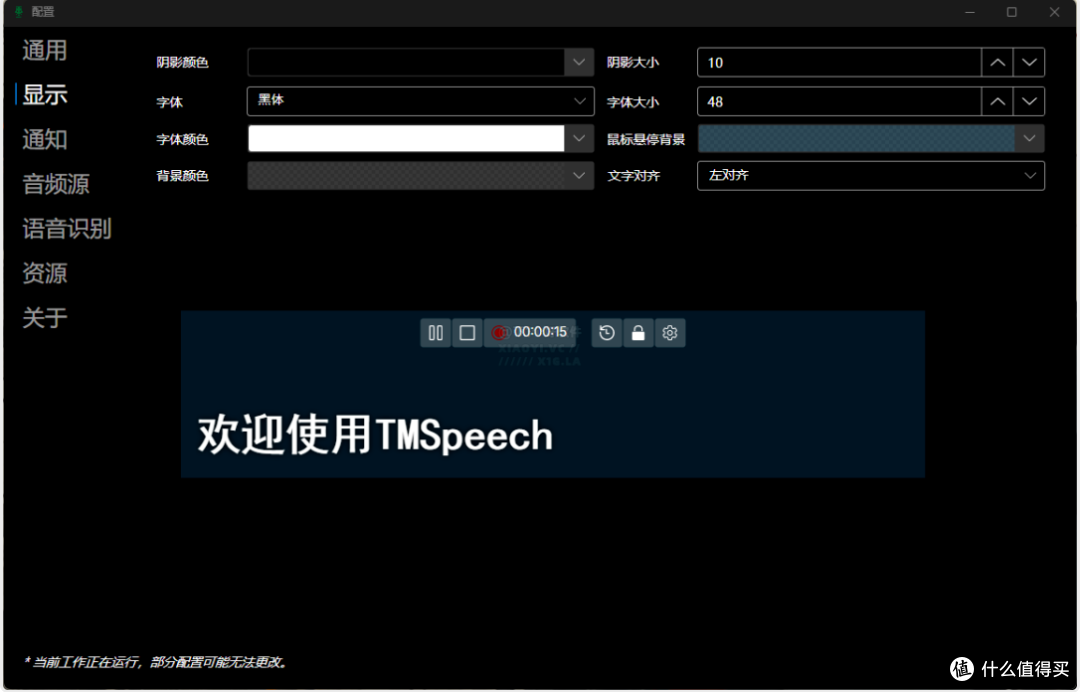This screenshot has width=1080, height=692.
Task: Click the 背景颜色 swatch
Action: (406, 176)
